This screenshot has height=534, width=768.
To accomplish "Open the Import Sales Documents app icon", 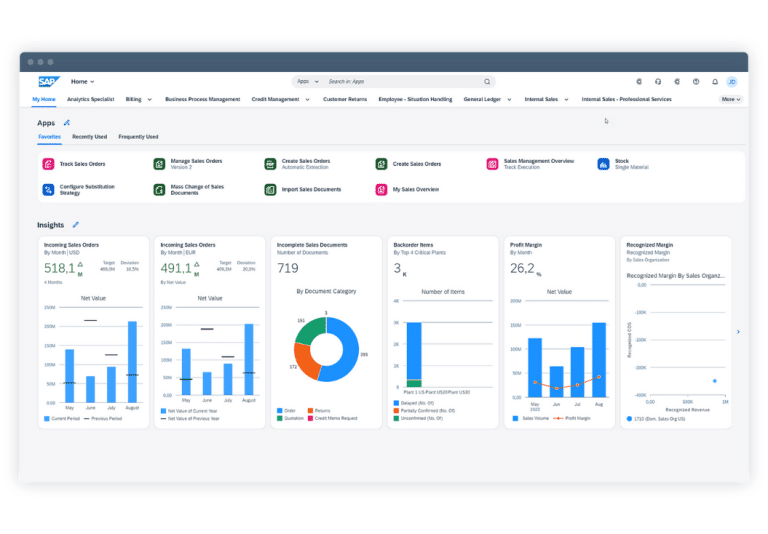I will pos(270,189).
